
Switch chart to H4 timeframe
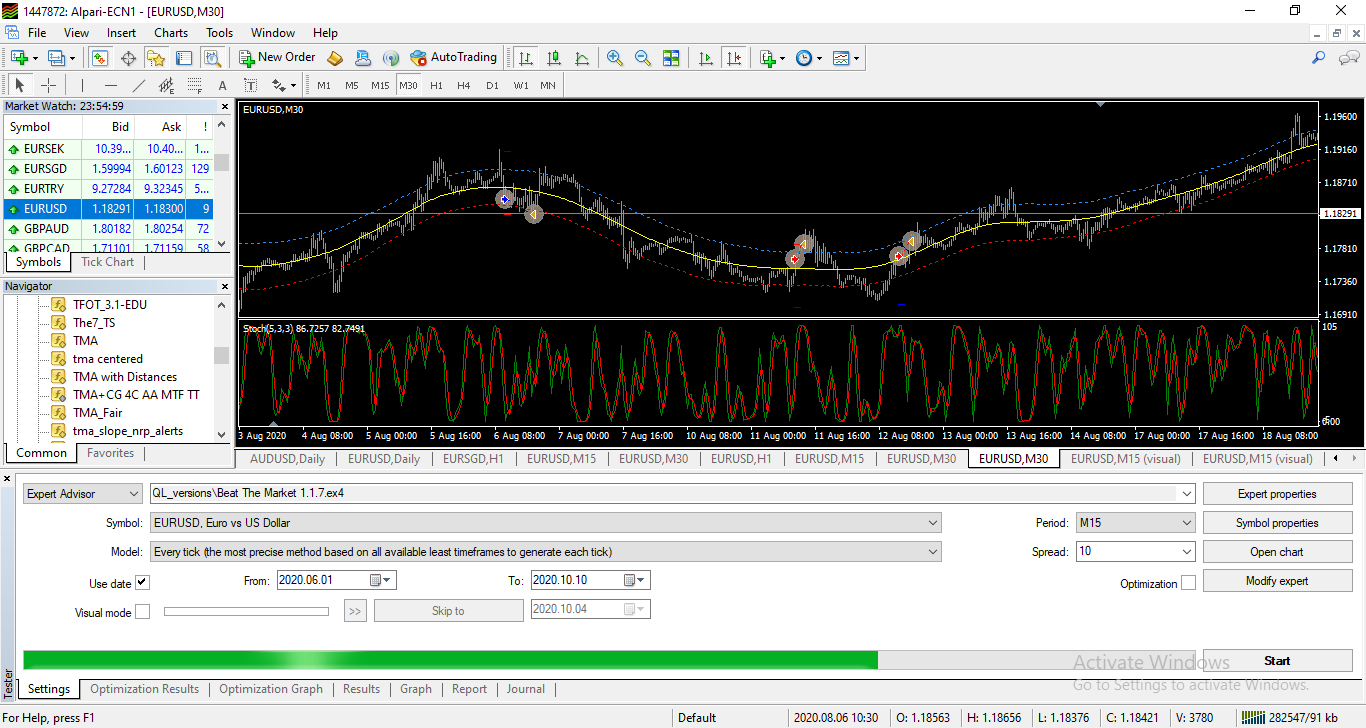pyautogui.click(x=464, y=85)
